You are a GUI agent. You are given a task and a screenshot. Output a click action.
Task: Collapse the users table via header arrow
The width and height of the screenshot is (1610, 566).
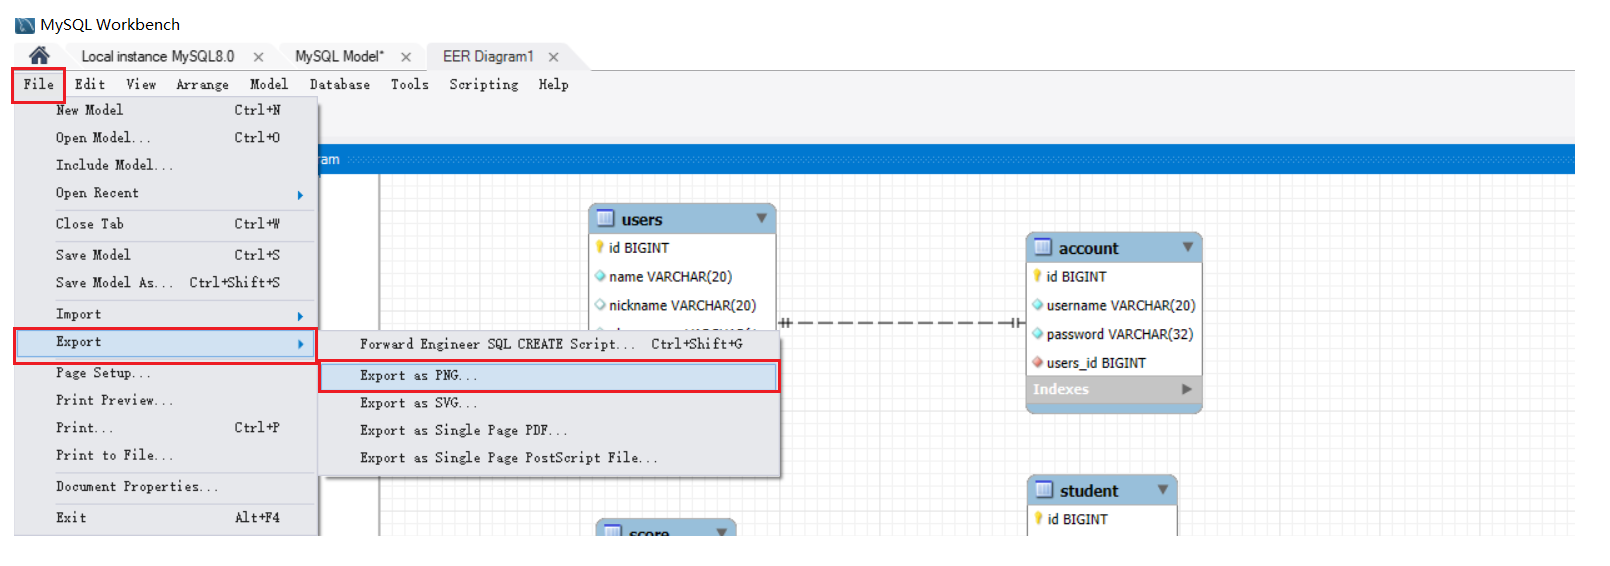pyautogui.click(x=762, y=218)
